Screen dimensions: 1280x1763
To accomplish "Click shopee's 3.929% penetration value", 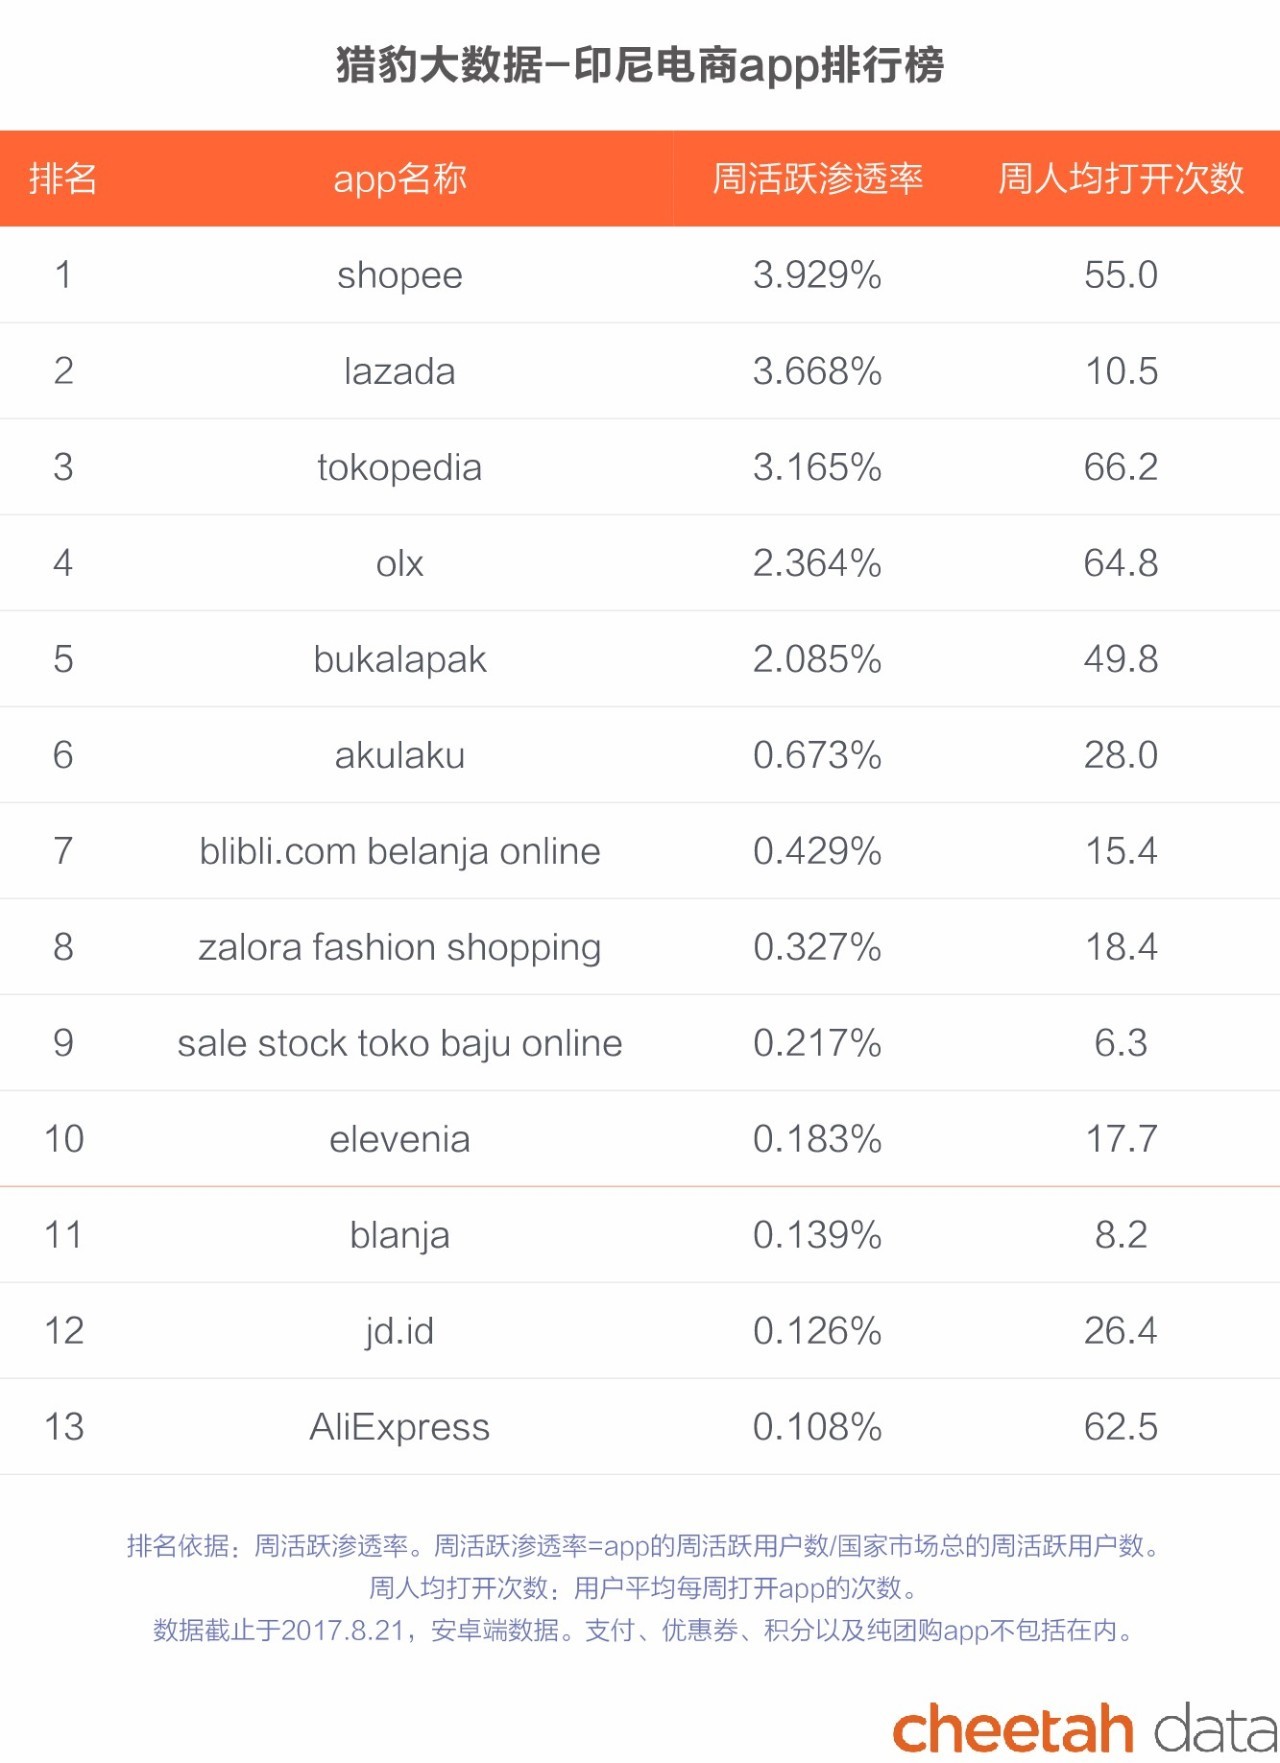I will tap(817, 275).
